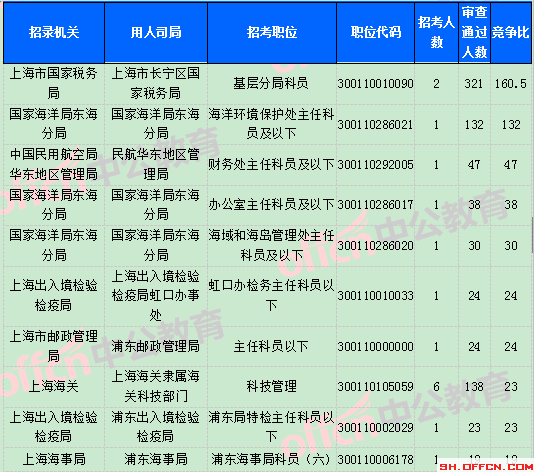Select position code 300110286021
The width and height of the screenshot is (535, 476).
[375, 125]
